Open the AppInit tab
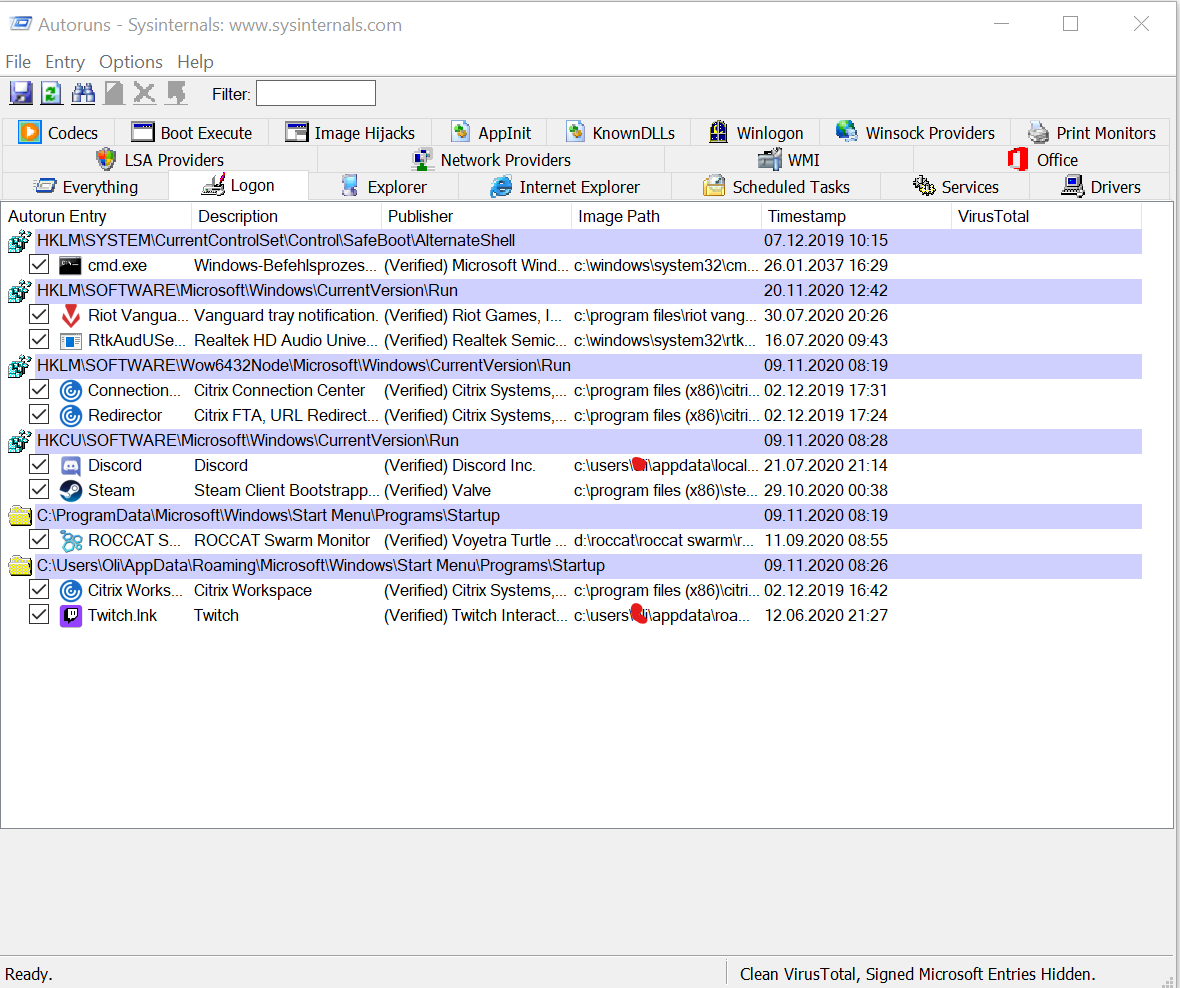The image size is (1180, 988). 491,133
